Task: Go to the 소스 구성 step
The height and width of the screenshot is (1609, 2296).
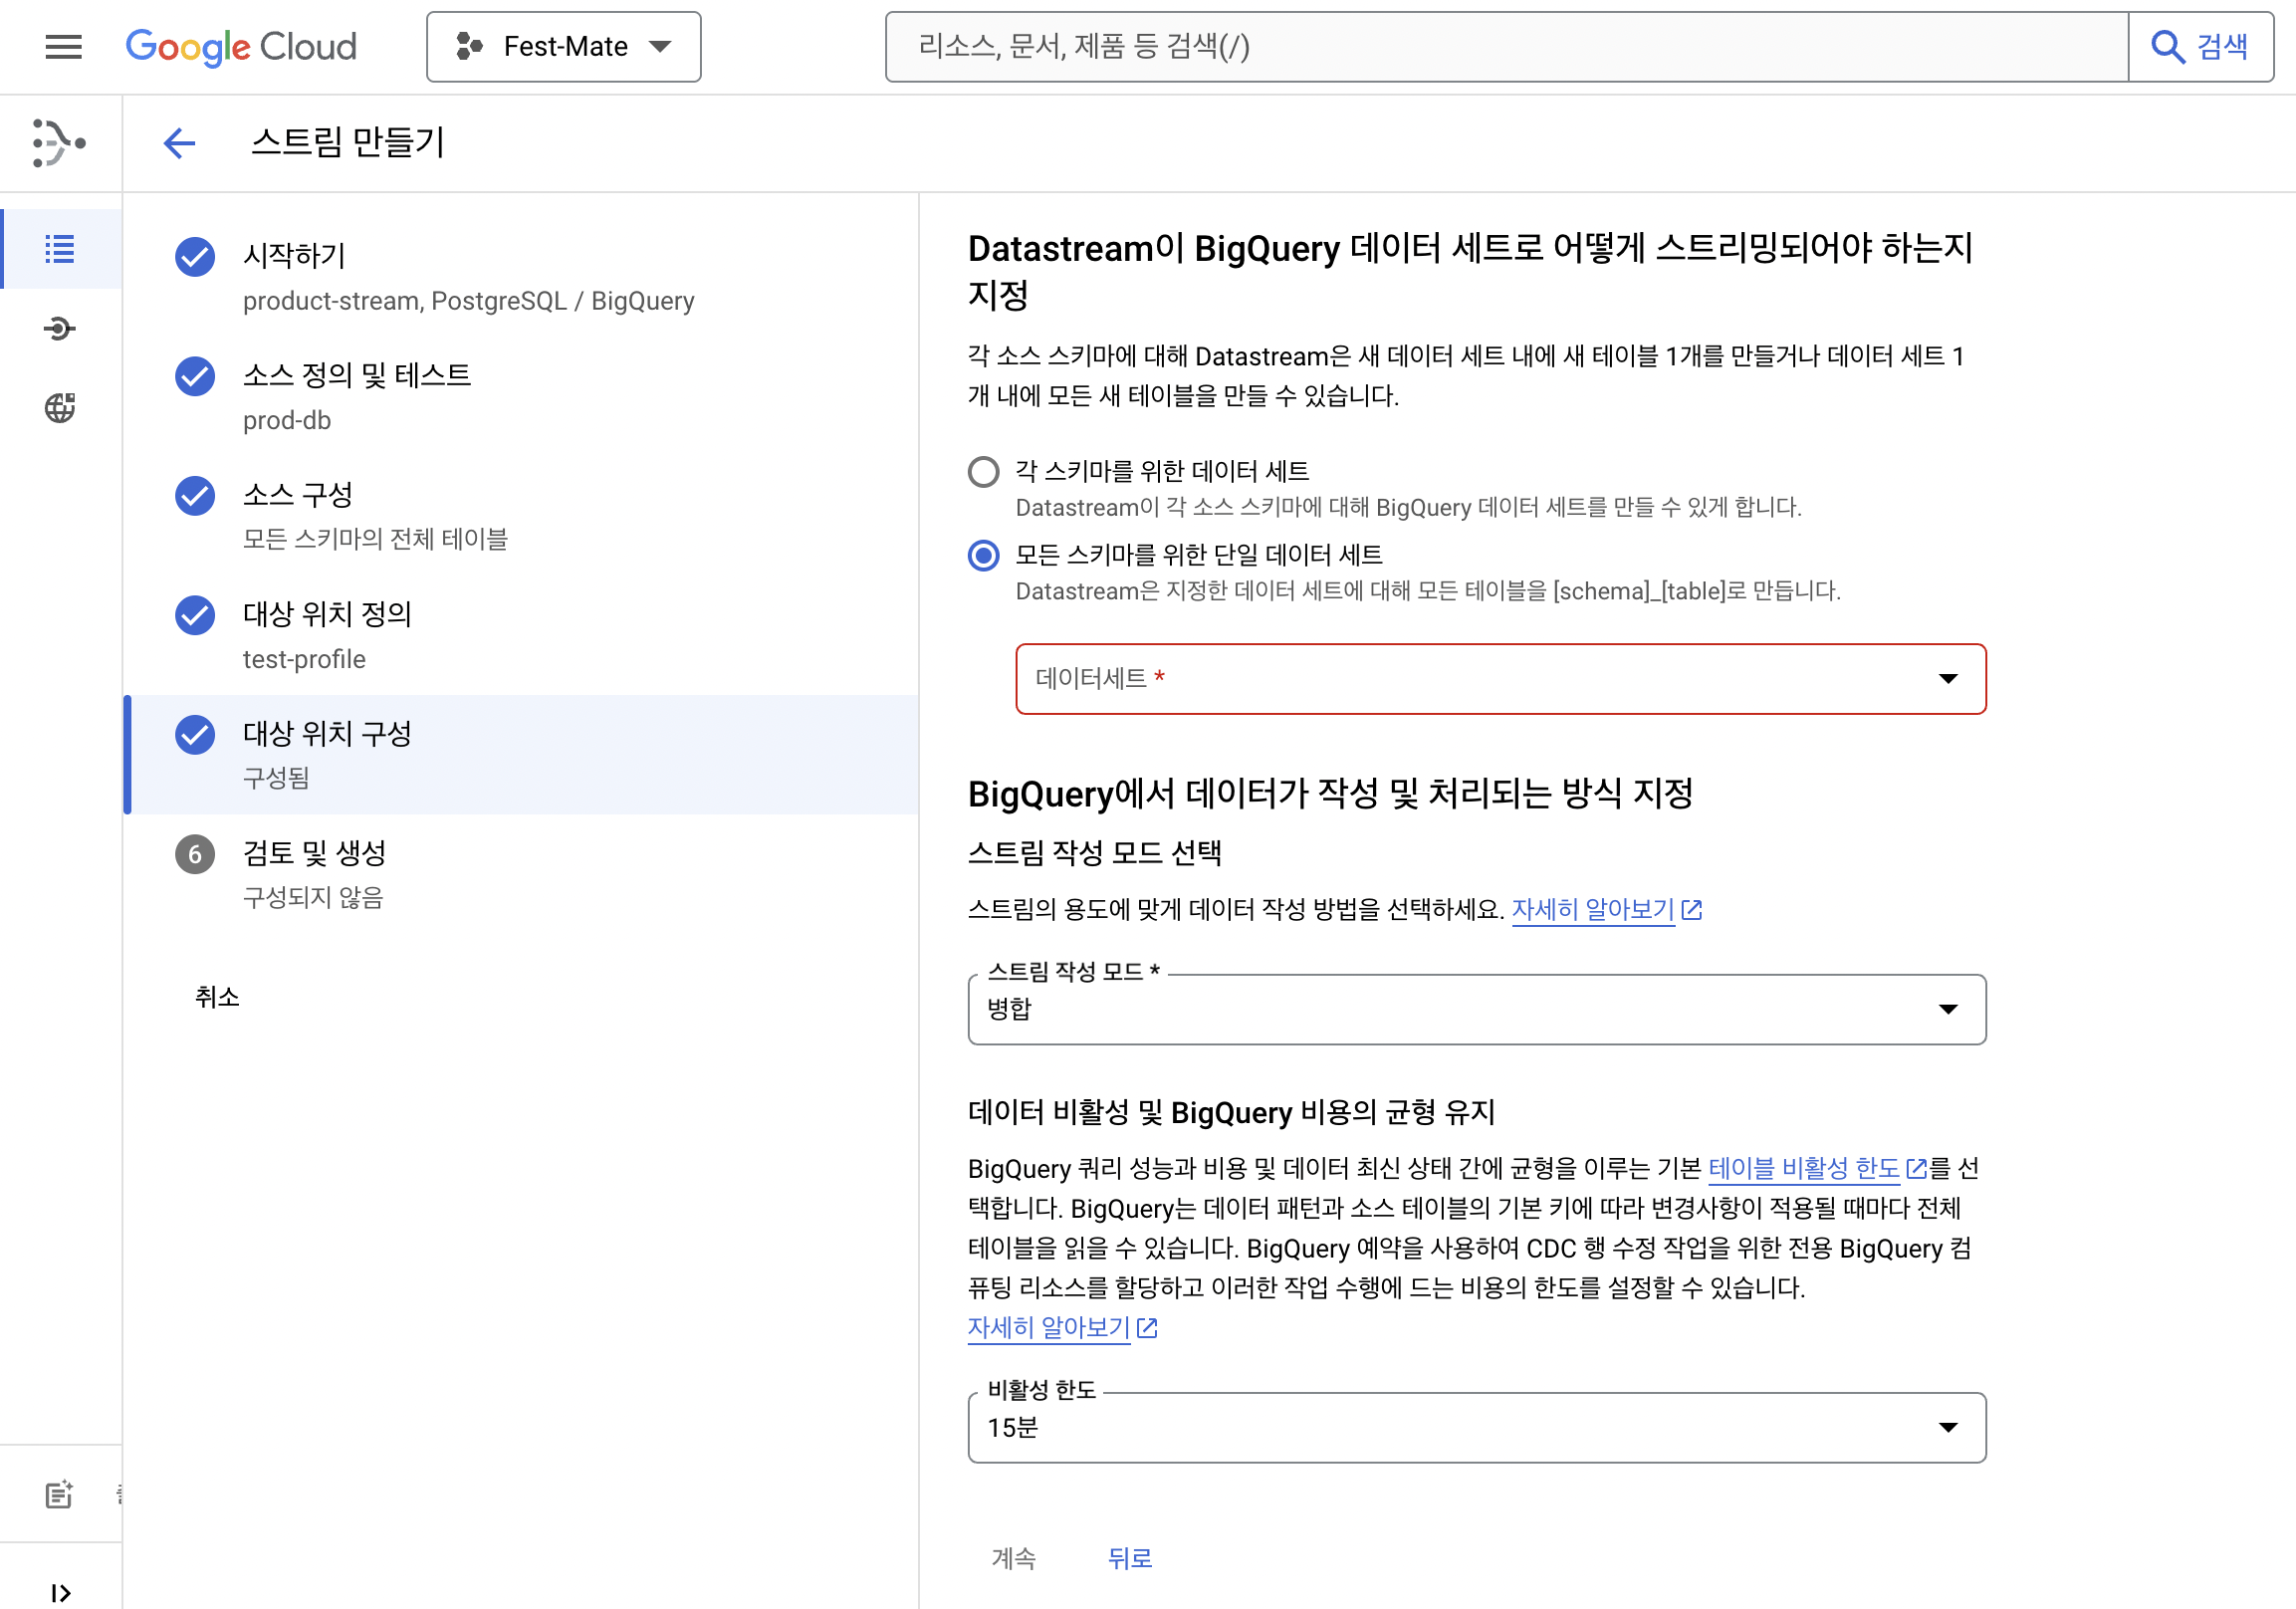Action: [521, 516]
